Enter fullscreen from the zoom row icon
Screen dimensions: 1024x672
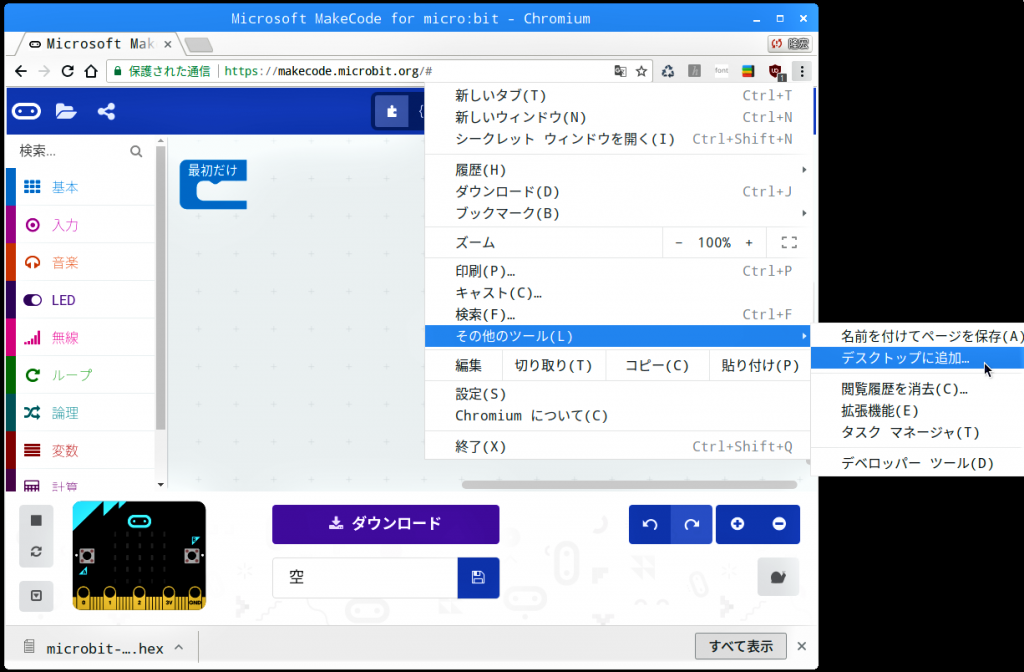789,243
